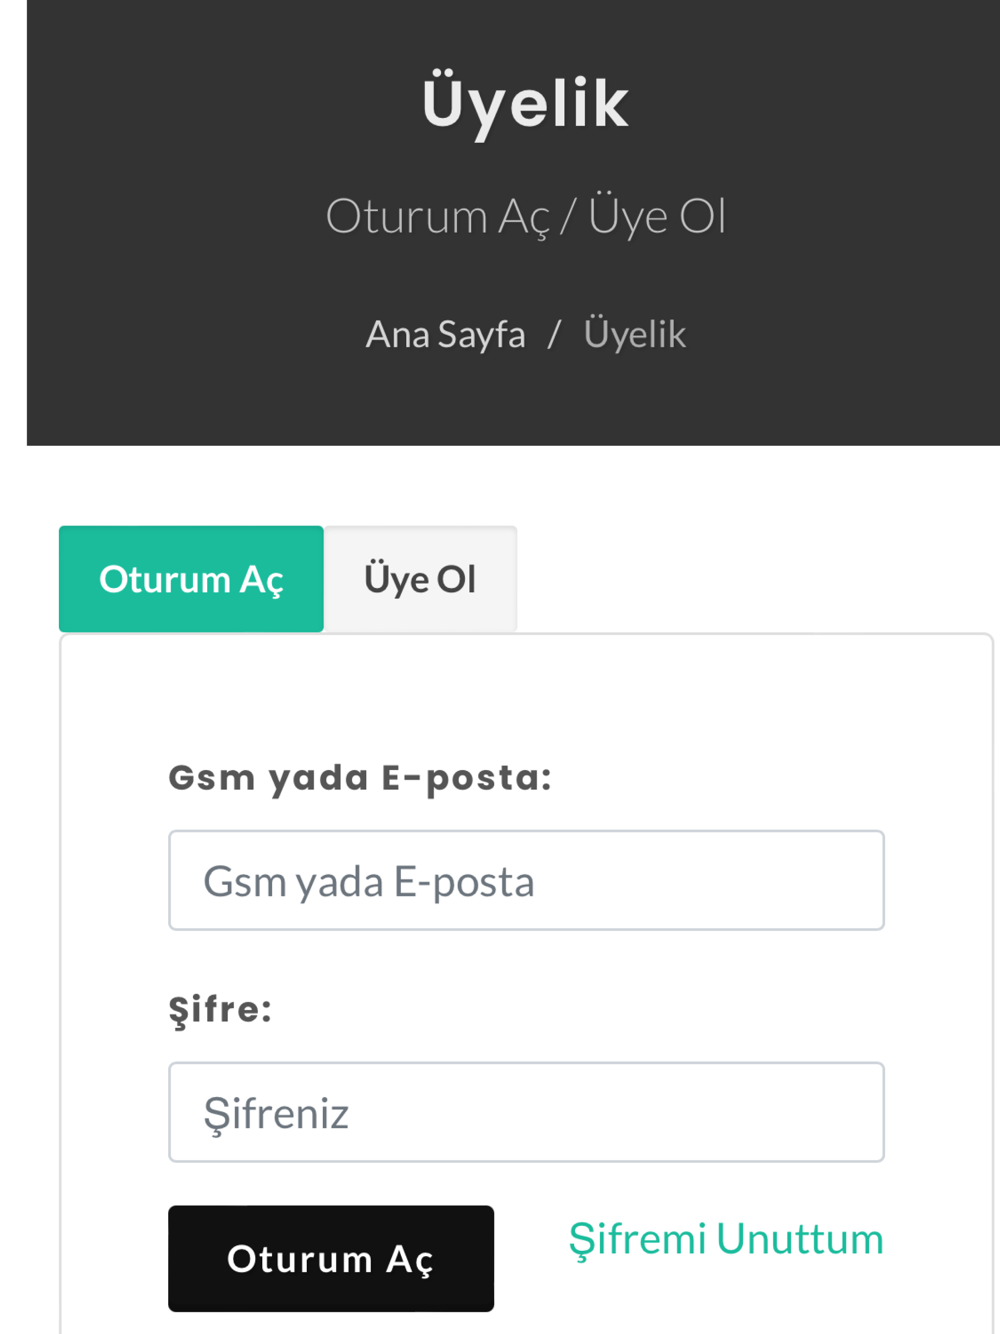This screenshot has width=1000, height=1334.
Task: Click the 'Oturum Aç / Üye Ol' subtitle
Action: coord(525,216)
